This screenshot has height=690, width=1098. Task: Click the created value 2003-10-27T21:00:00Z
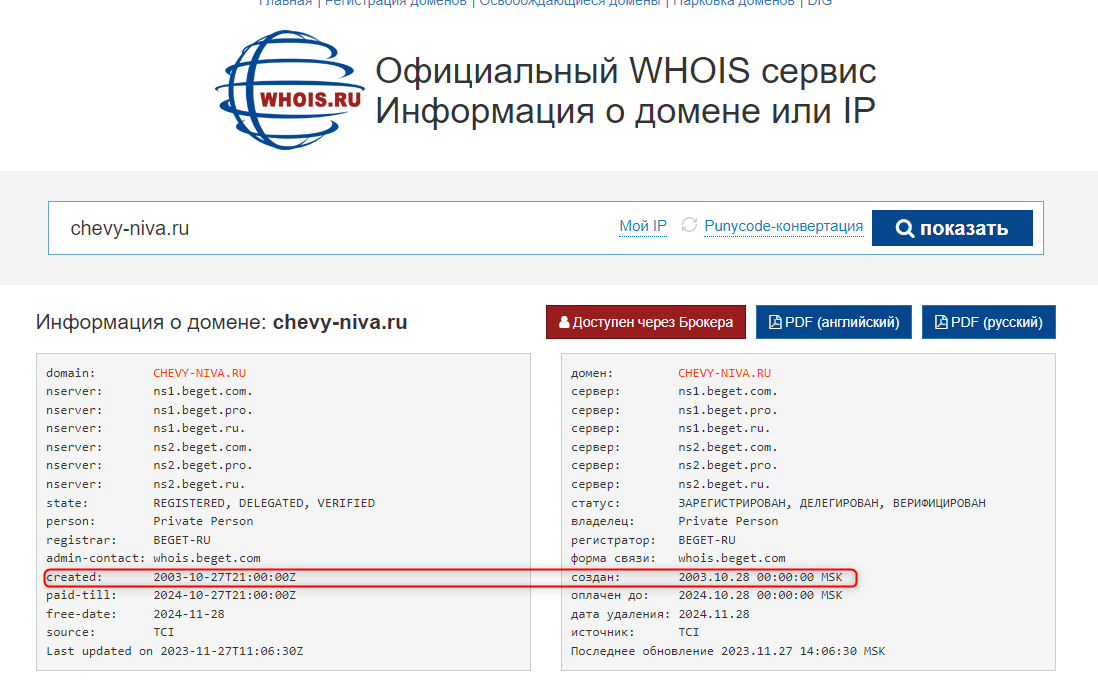[224, 577]
